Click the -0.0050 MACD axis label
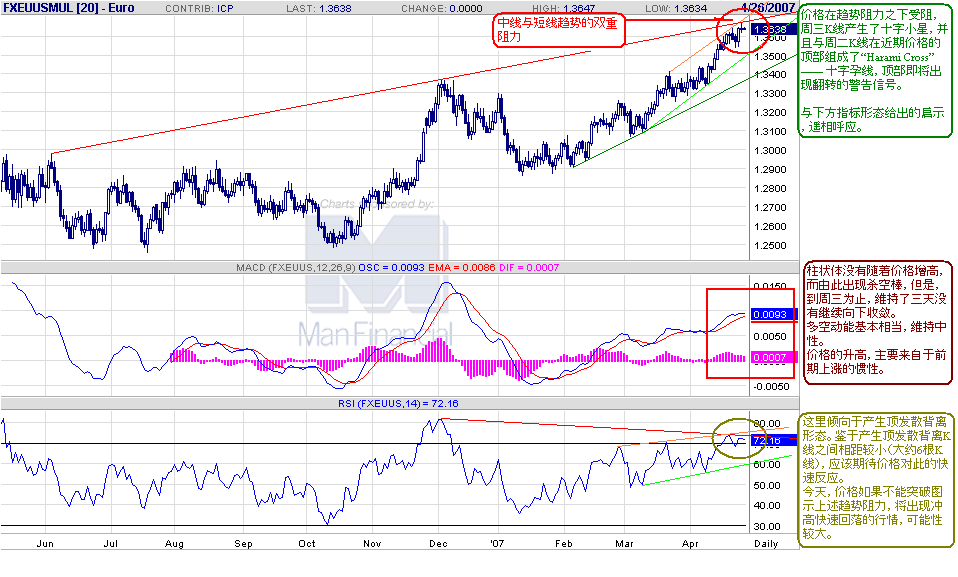Screen dimensions: 958x577 tap(771, 386)
